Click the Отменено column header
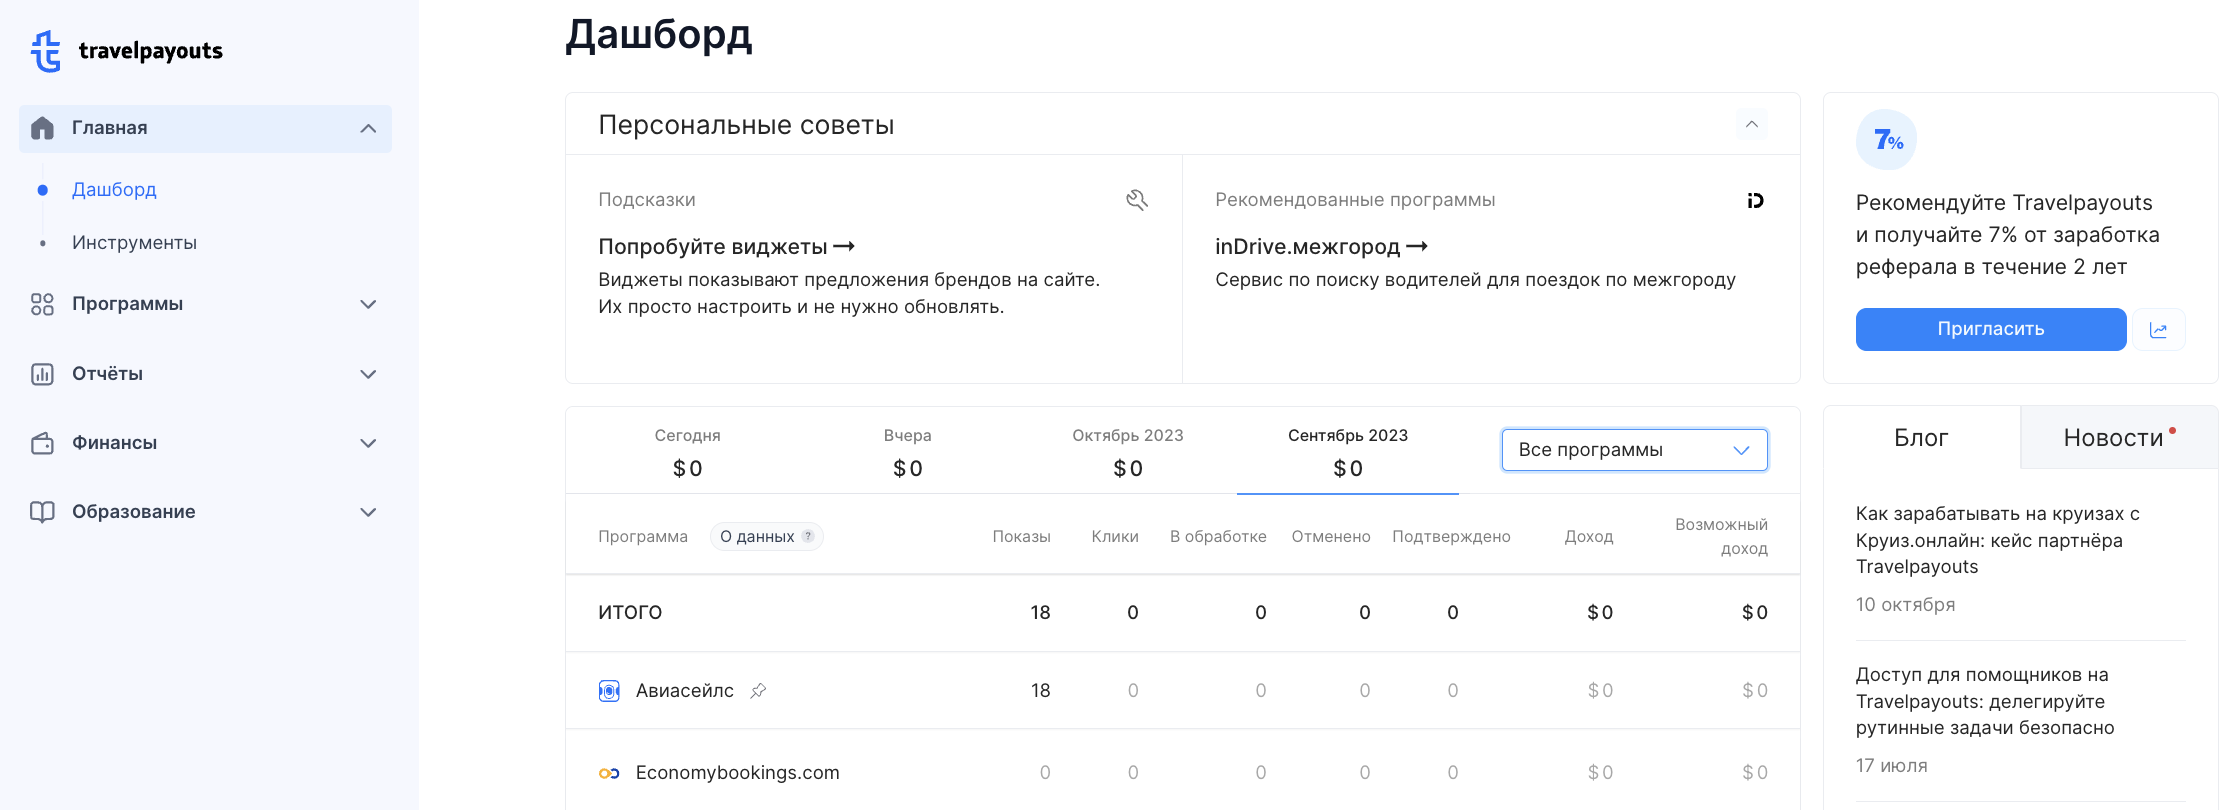The height and width of the screenshot is (810, 2236). coord(1331,537)
